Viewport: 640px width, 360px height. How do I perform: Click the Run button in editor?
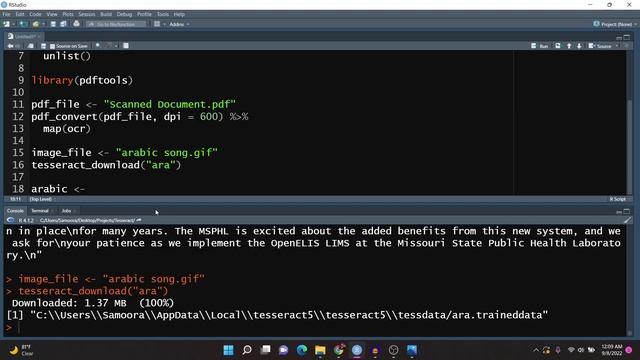click(x=540, y=46)
